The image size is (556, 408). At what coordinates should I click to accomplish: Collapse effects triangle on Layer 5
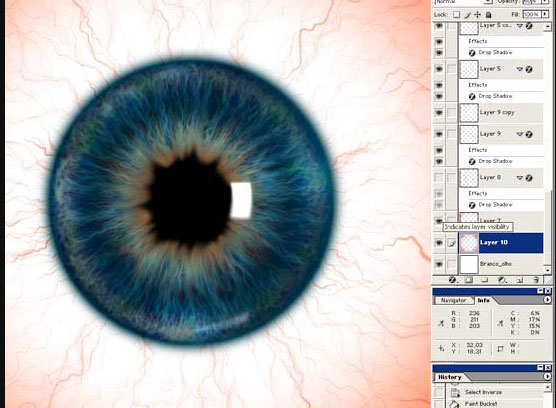click(x=519, y=69)
